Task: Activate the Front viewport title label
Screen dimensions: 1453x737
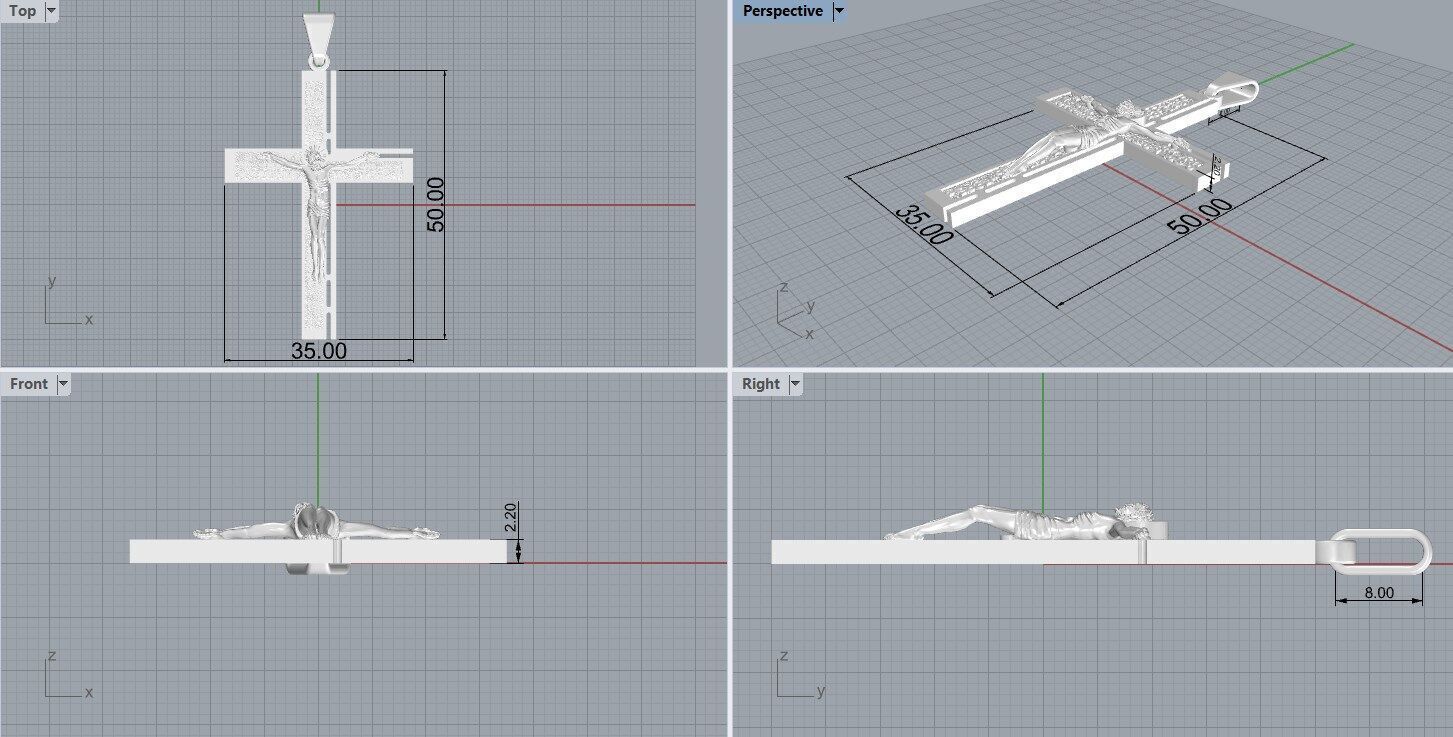Action: click(x=29, y=384)
